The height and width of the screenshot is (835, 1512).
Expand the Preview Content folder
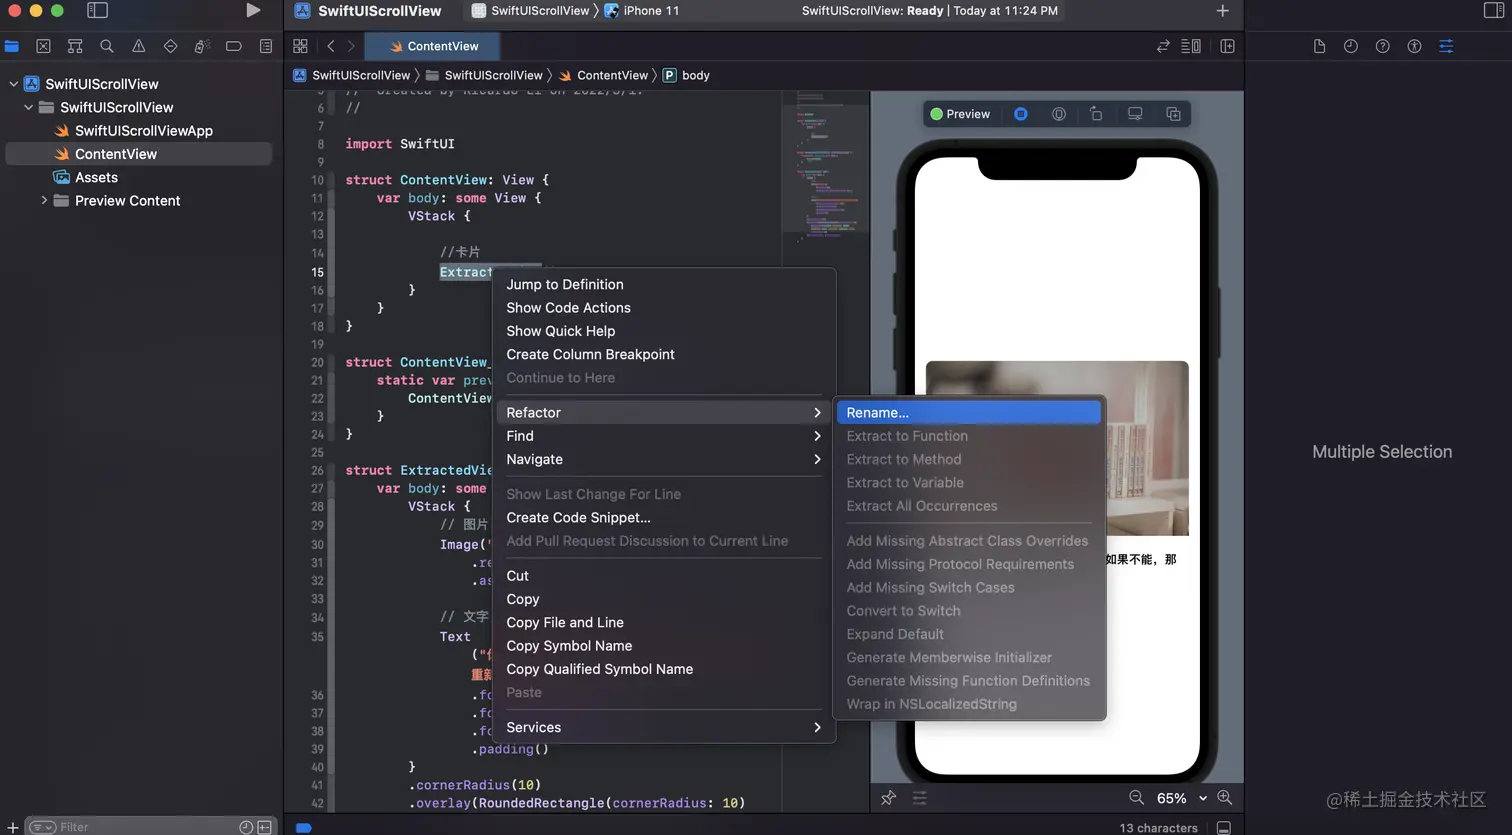(x=44, y=200)
